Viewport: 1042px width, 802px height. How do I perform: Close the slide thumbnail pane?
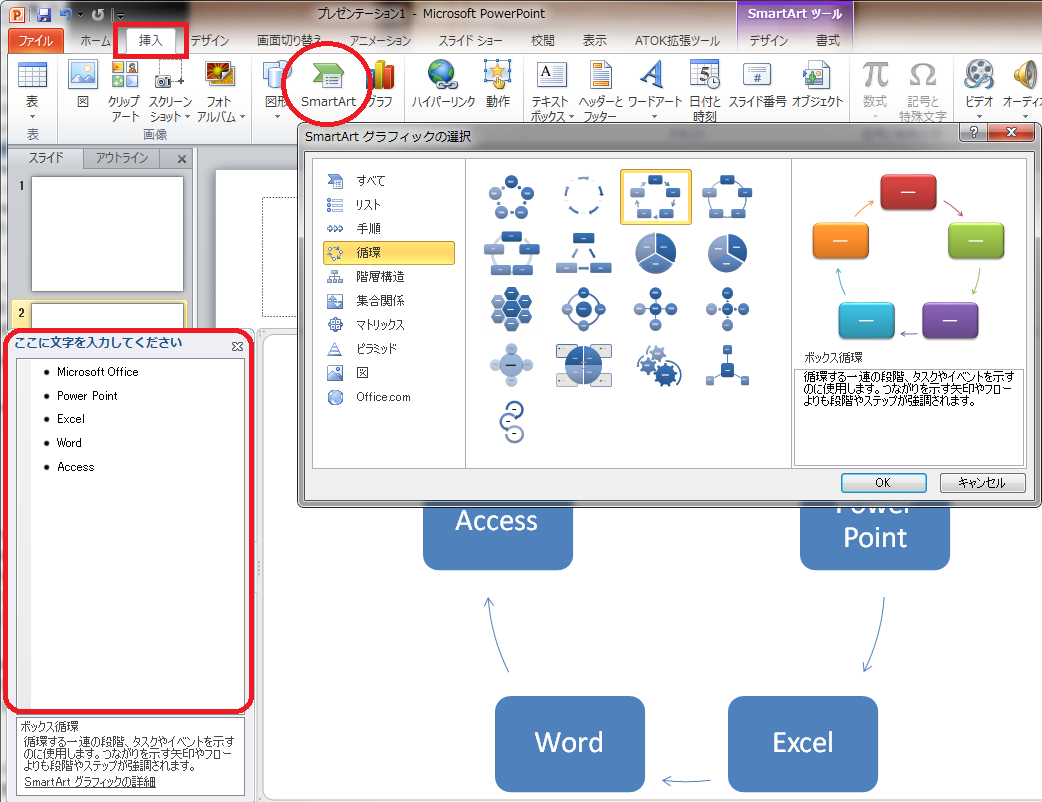182,159
